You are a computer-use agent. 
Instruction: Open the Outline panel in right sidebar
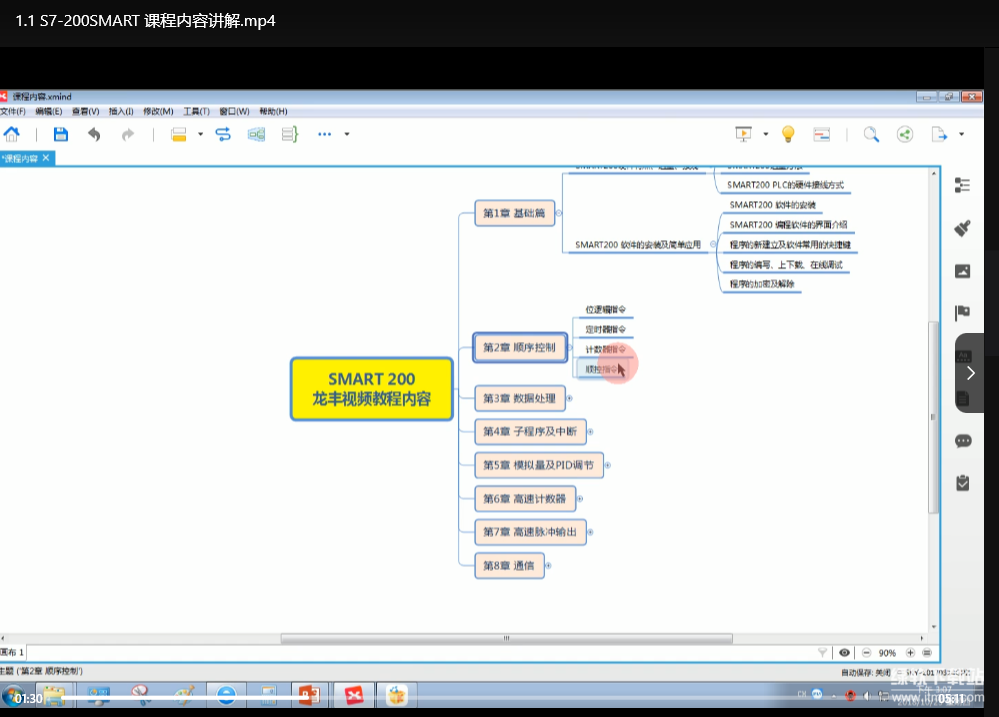[x=963, y=185]
